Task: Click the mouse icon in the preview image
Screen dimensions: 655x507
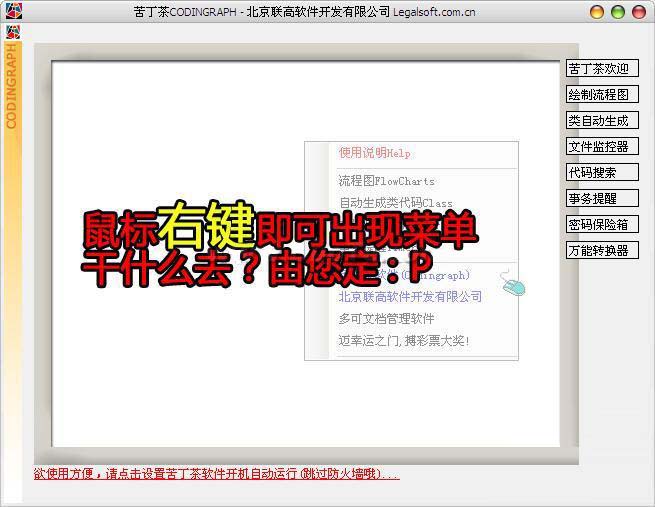Action: [x=513, y=287]
